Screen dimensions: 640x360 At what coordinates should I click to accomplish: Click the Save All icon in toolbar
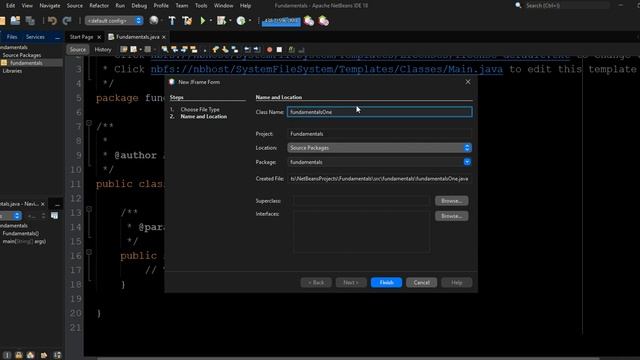tap(30, 21)
